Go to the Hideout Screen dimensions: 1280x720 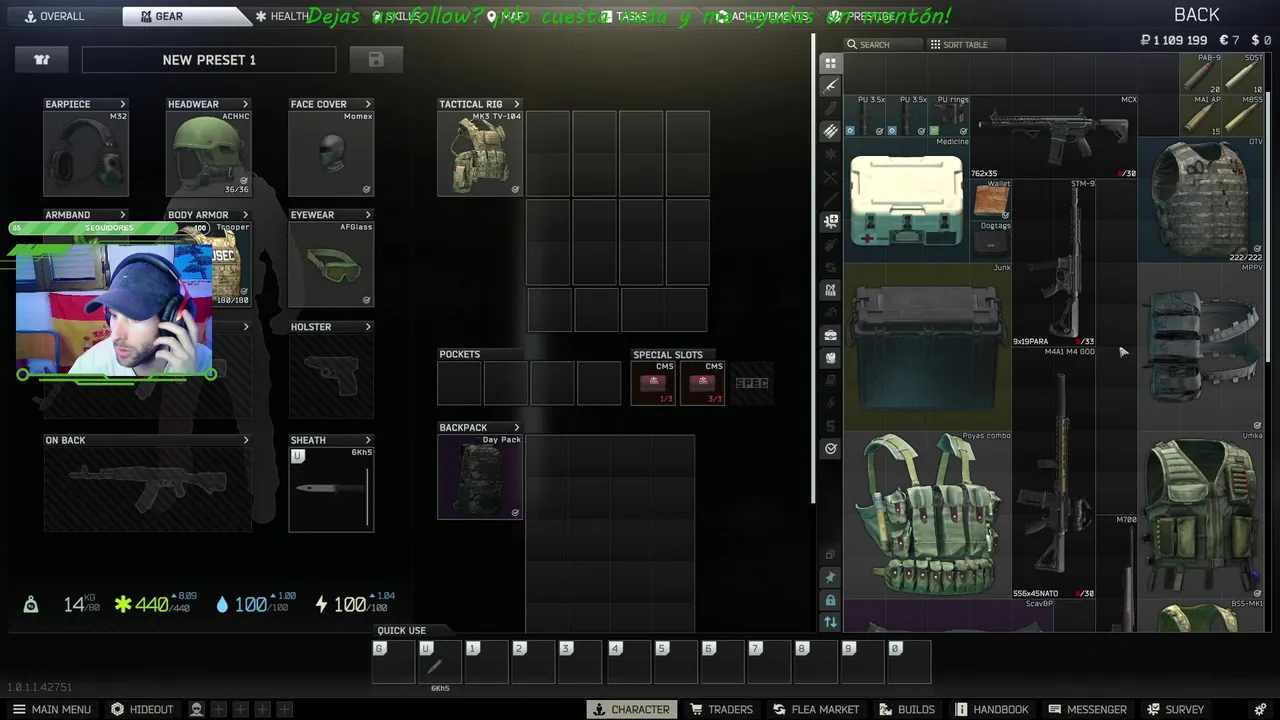(x=141, y=709)
